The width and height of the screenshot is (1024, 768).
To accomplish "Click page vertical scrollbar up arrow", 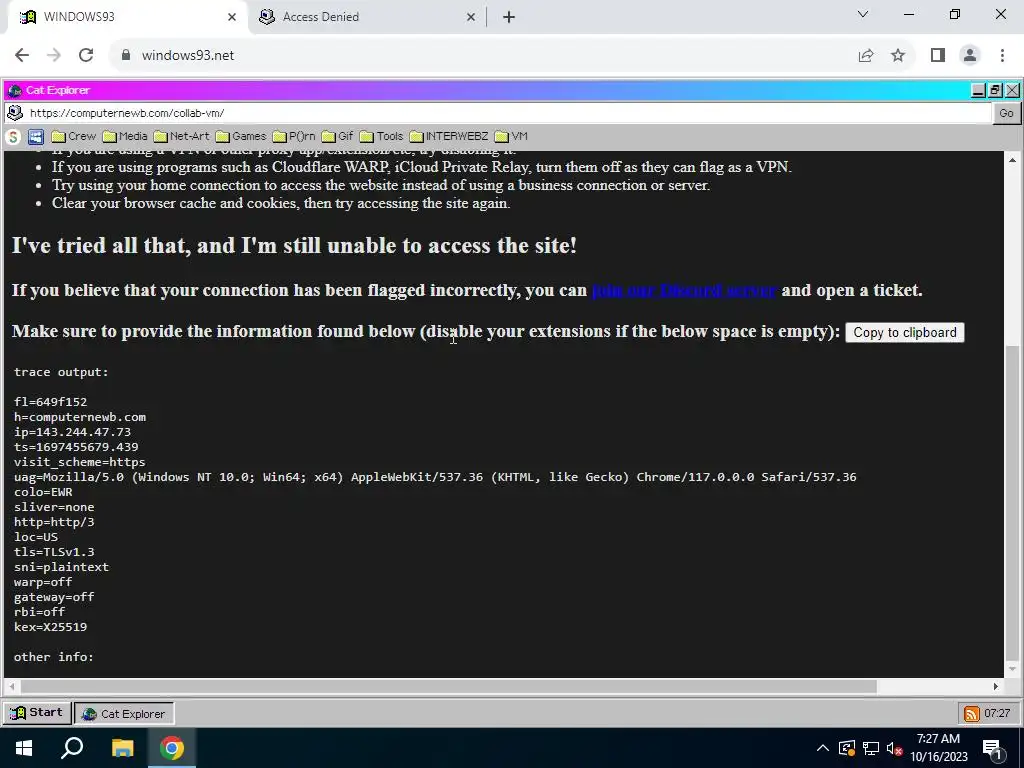I will tap(1012, 160).
